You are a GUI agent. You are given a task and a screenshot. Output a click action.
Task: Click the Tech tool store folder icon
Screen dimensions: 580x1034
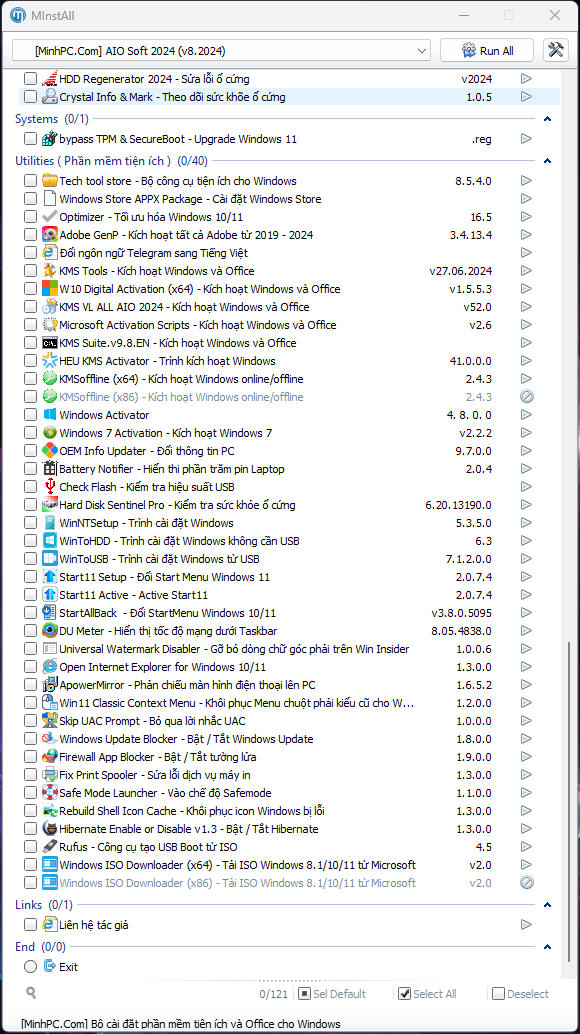tap(49, 181)
